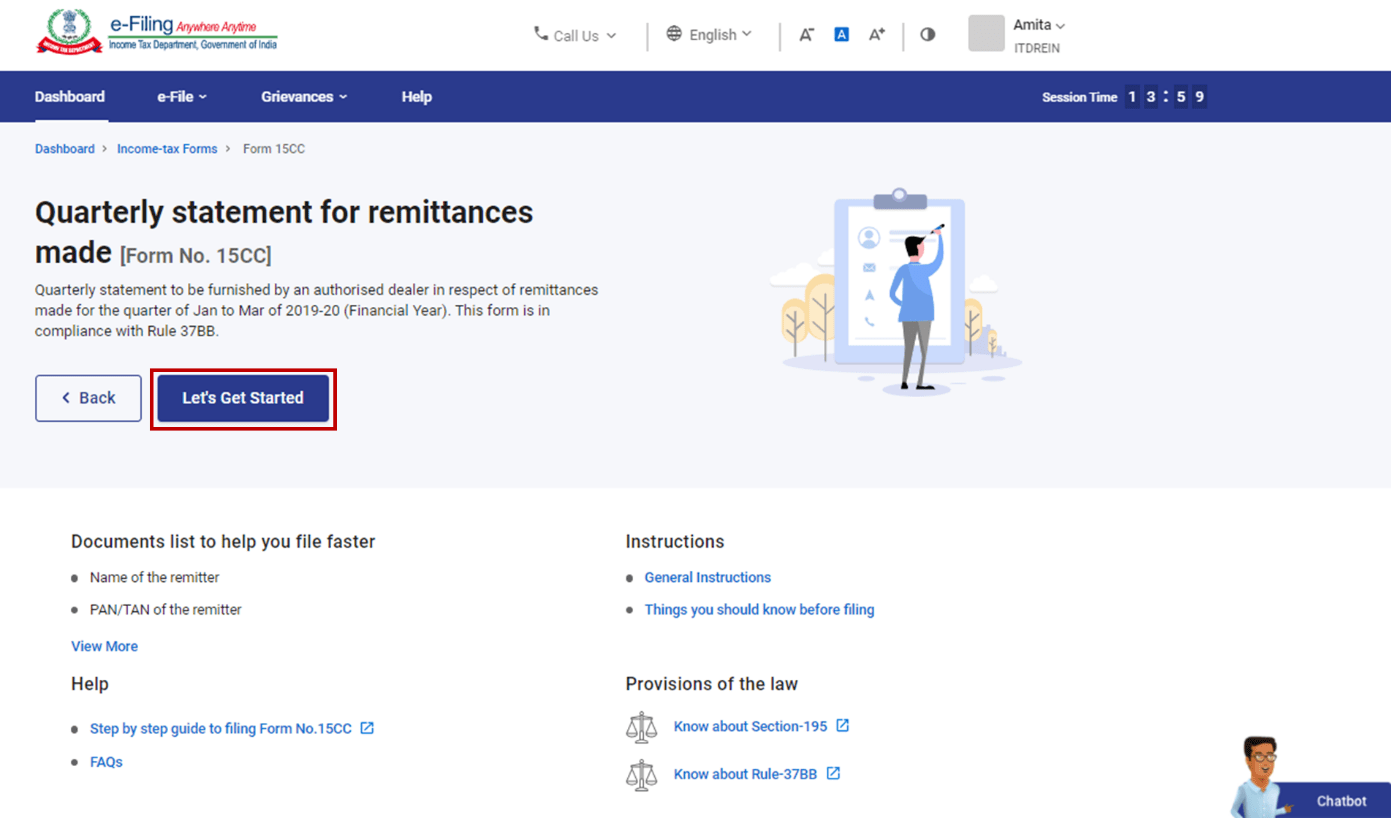Expand the Call Us dropdown
This screenshot has height=818, width=1391.
pyautogui.click(x=575, y=36)
